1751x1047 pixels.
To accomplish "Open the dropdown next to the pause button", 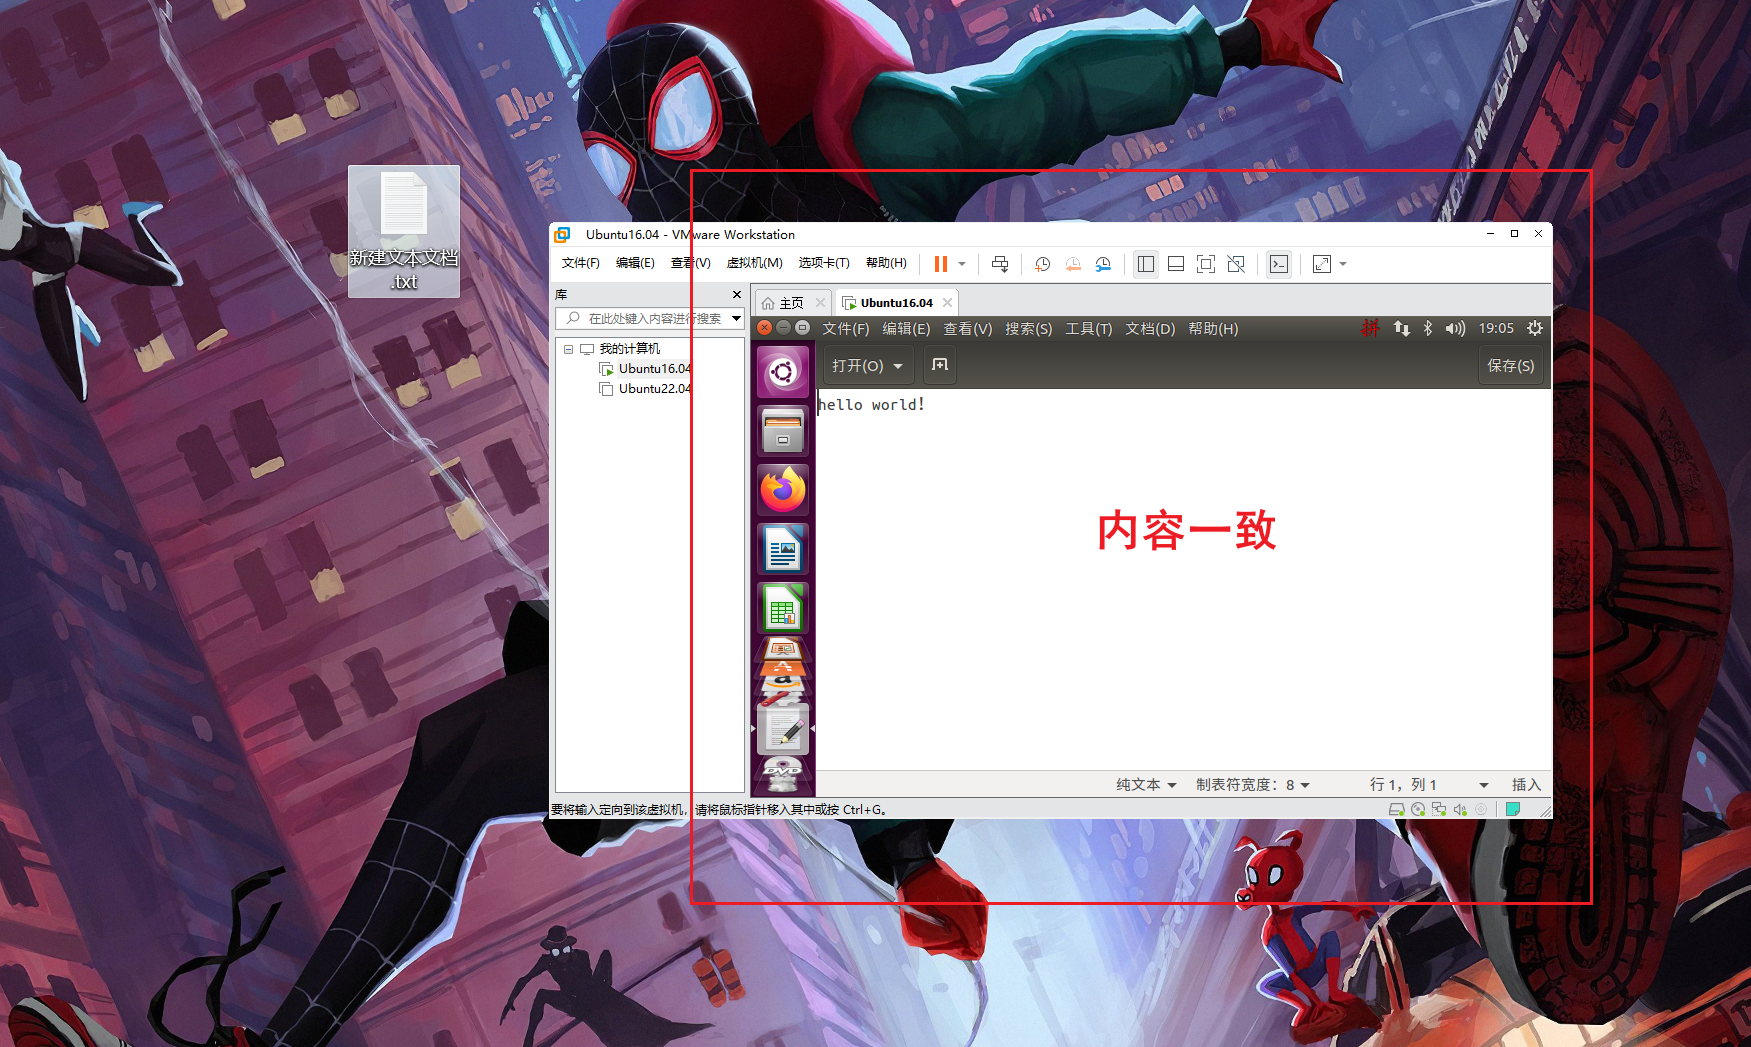I will pos(962,264).
